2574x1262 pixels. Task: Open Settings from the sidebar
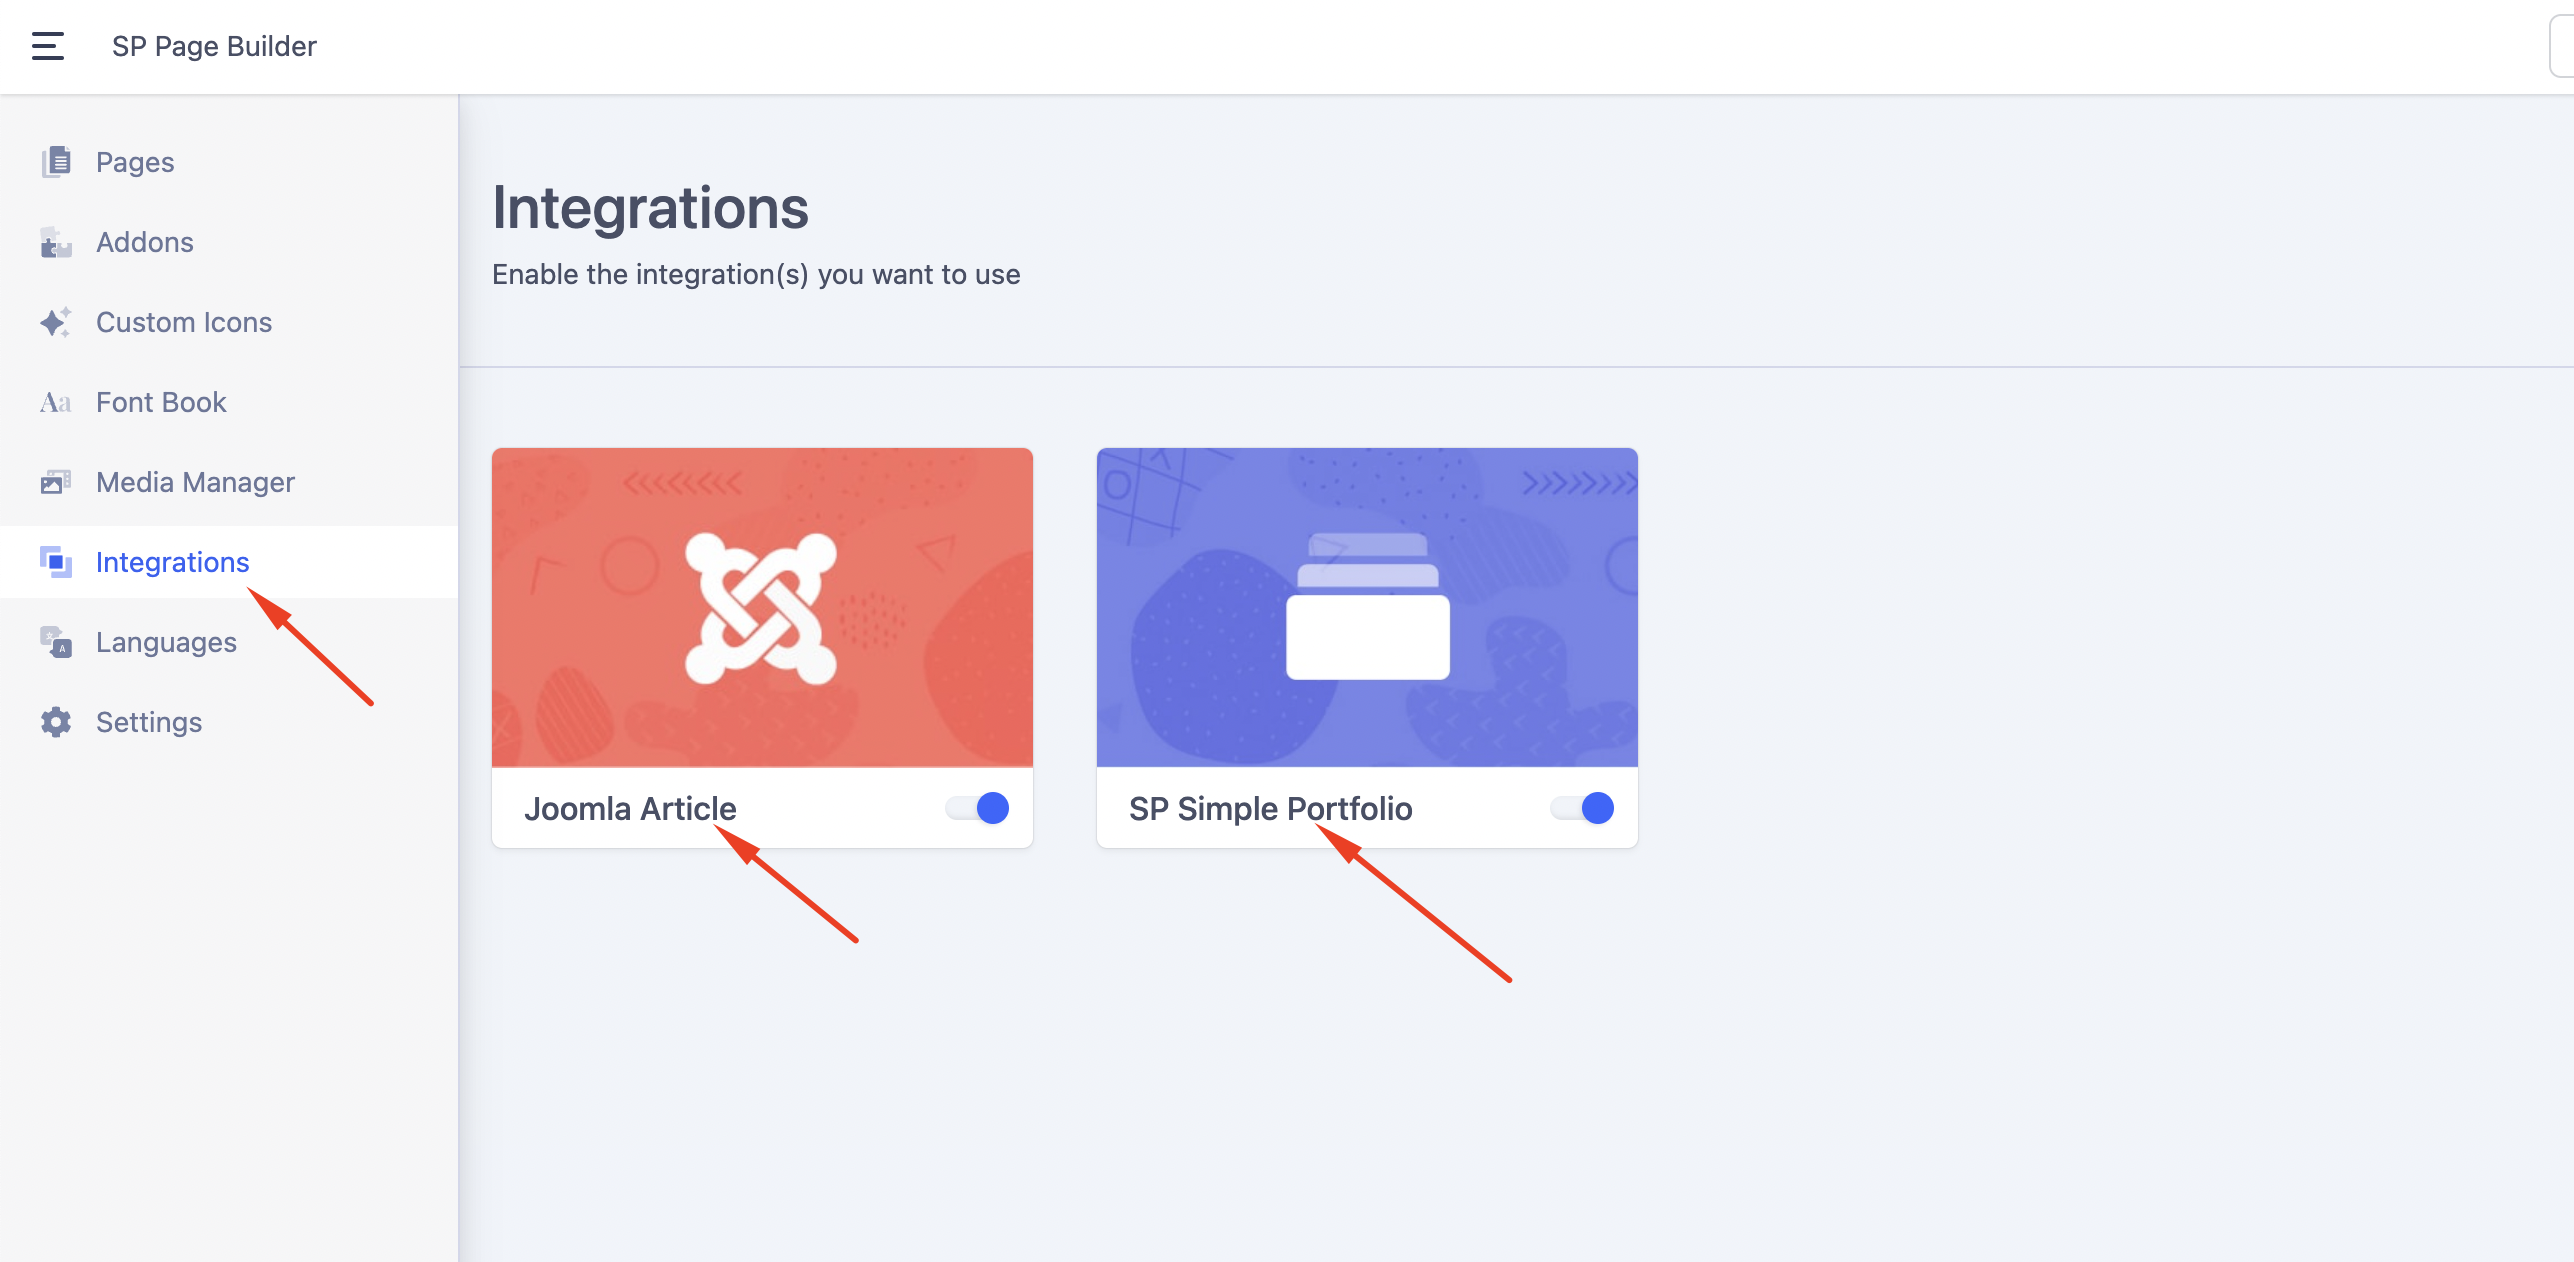(229, 722)
